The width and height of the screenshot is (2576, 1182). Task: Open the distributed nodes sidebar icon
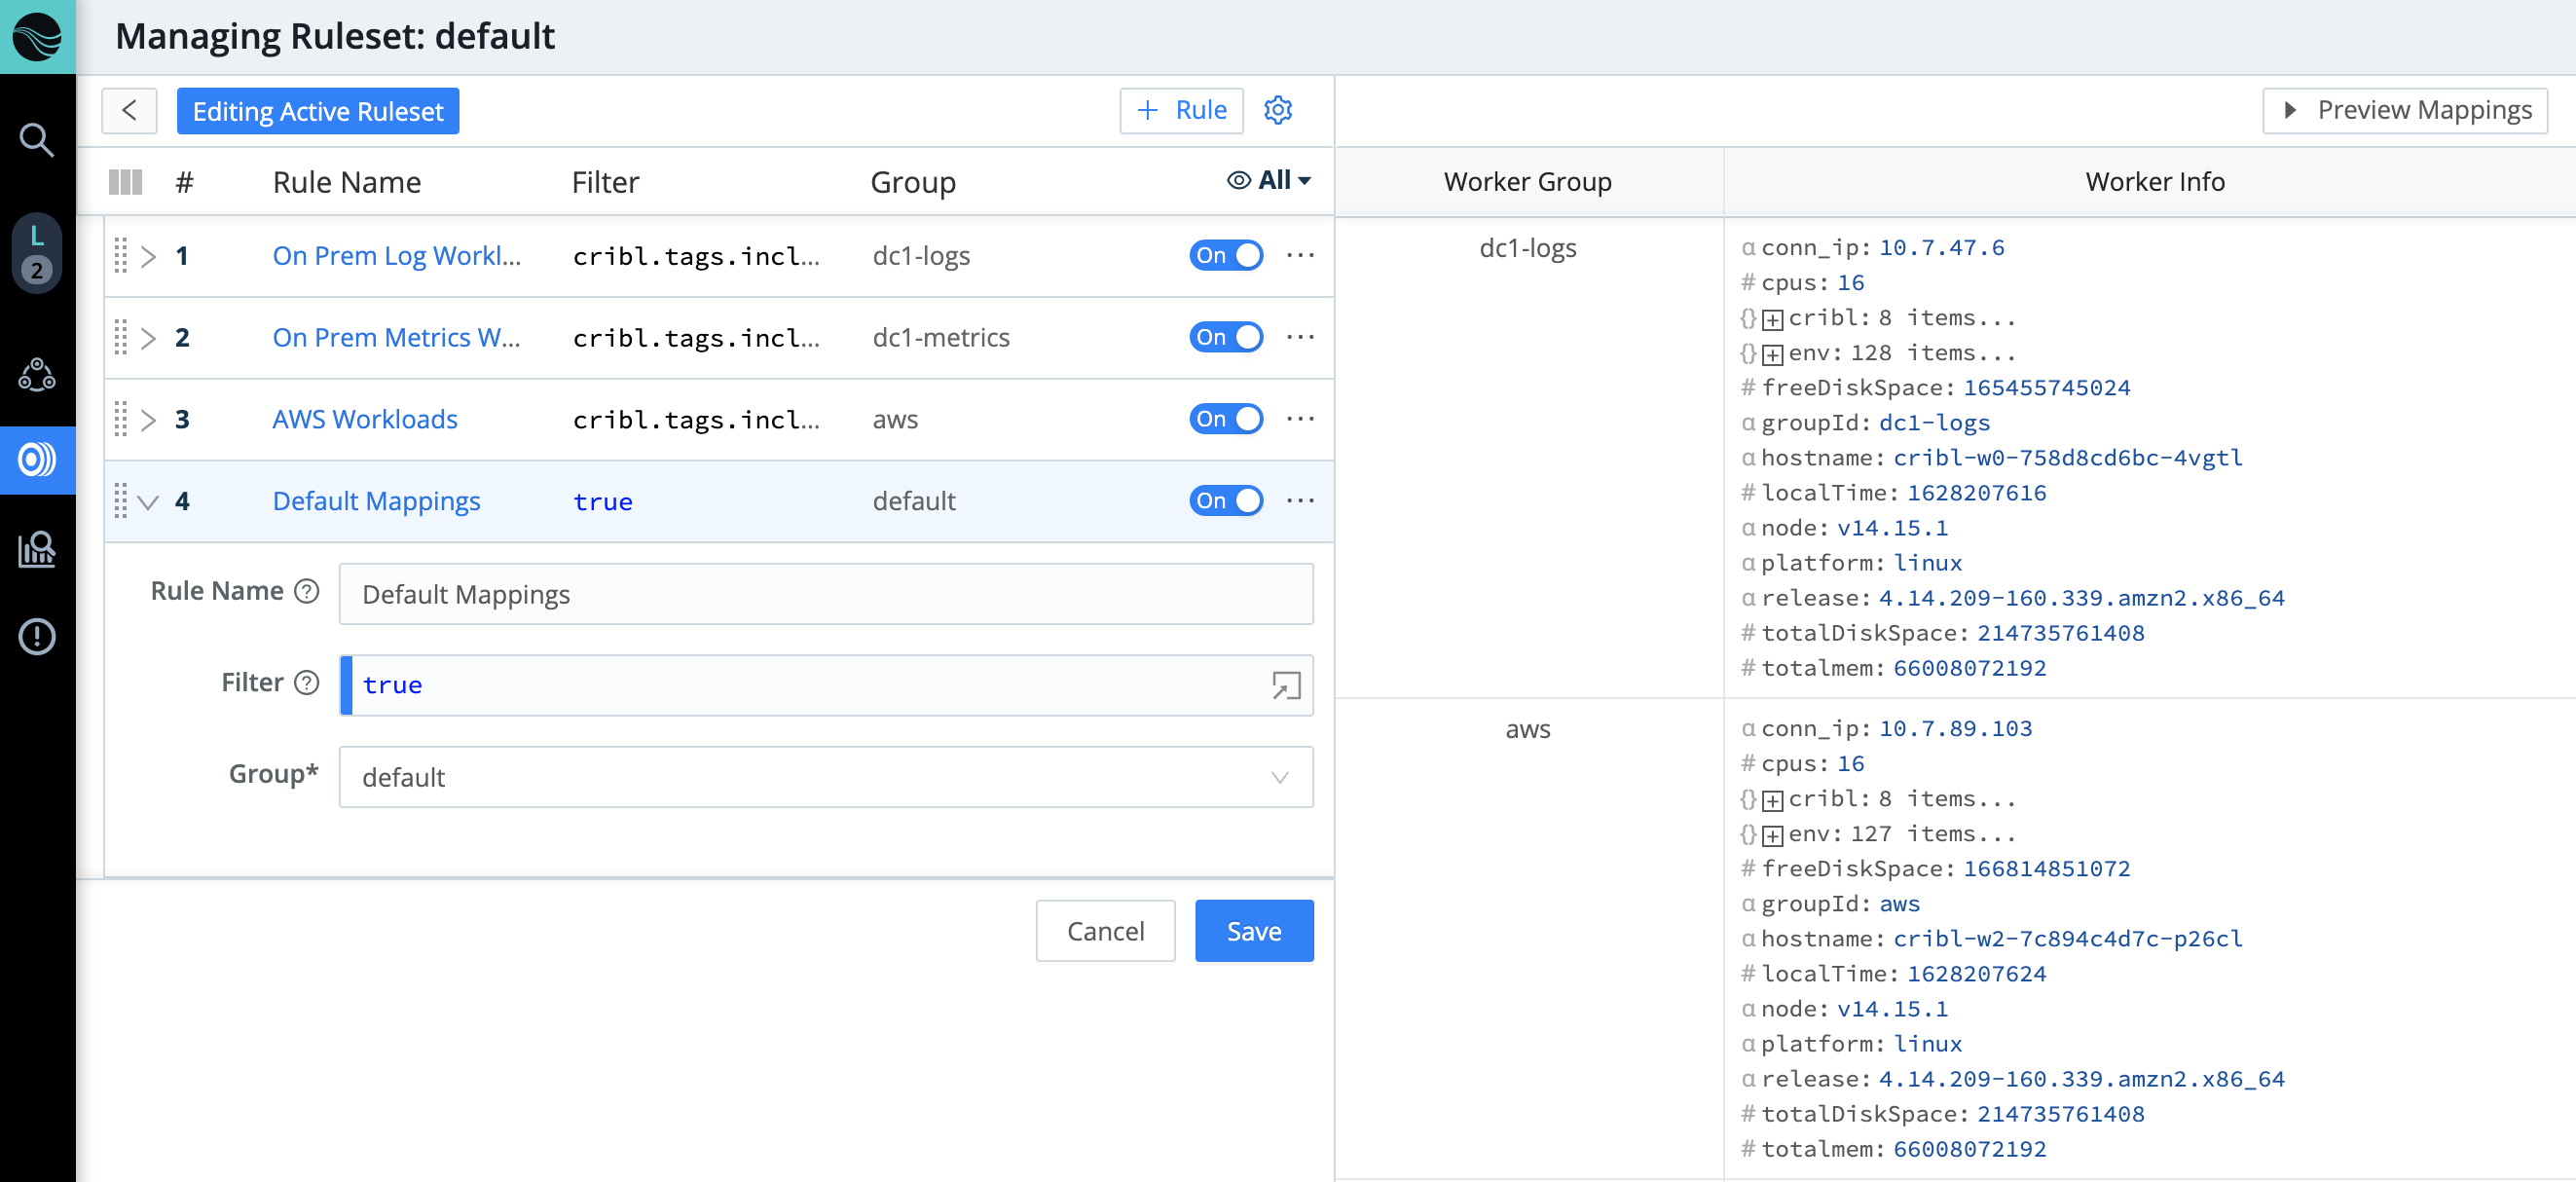tap(37, 374)
